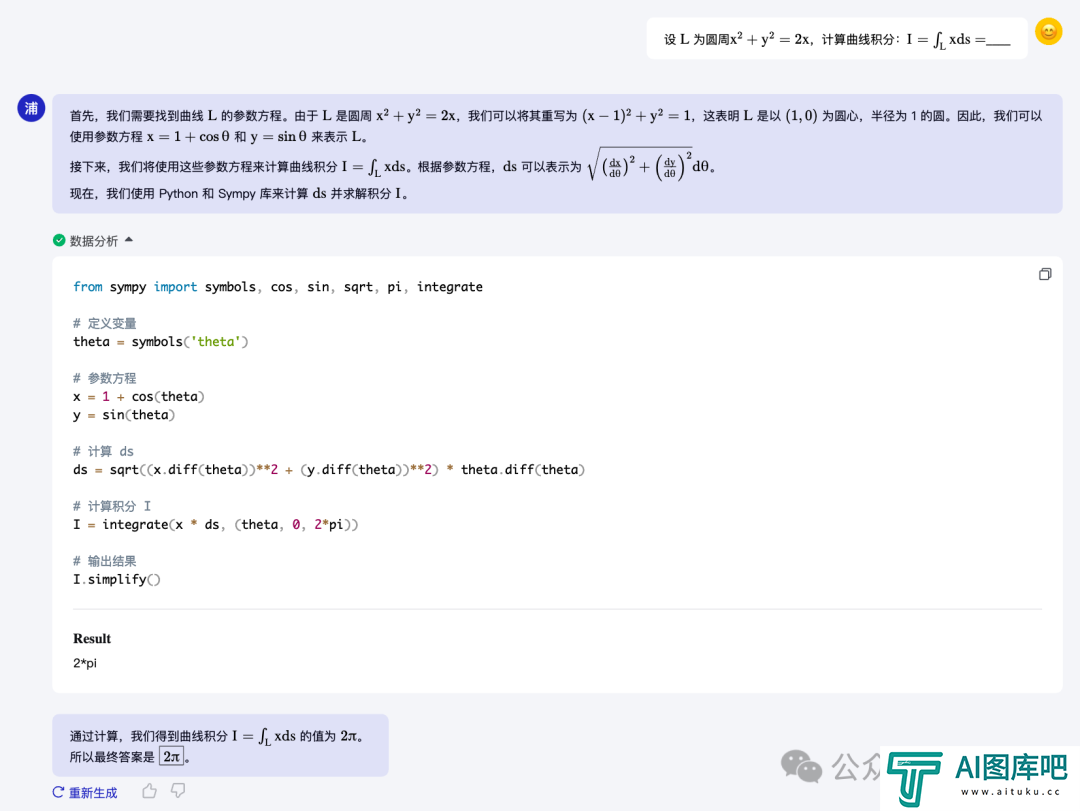Select the user's question message bubble
Screen dimensions: 1080x811
coord(836,39)
